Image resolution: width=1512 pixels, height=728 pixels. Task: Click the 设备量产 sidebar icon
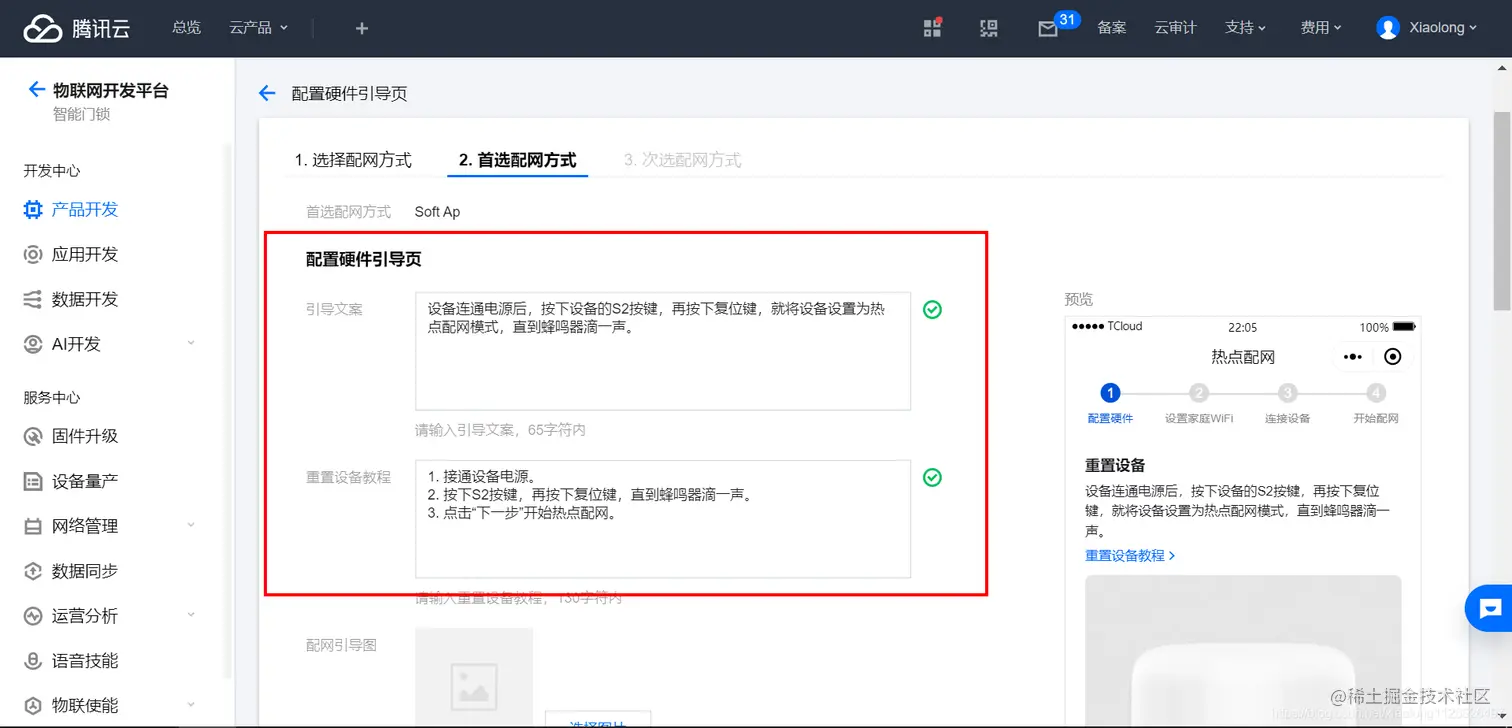pyautogui.click(x=33, y=481)
